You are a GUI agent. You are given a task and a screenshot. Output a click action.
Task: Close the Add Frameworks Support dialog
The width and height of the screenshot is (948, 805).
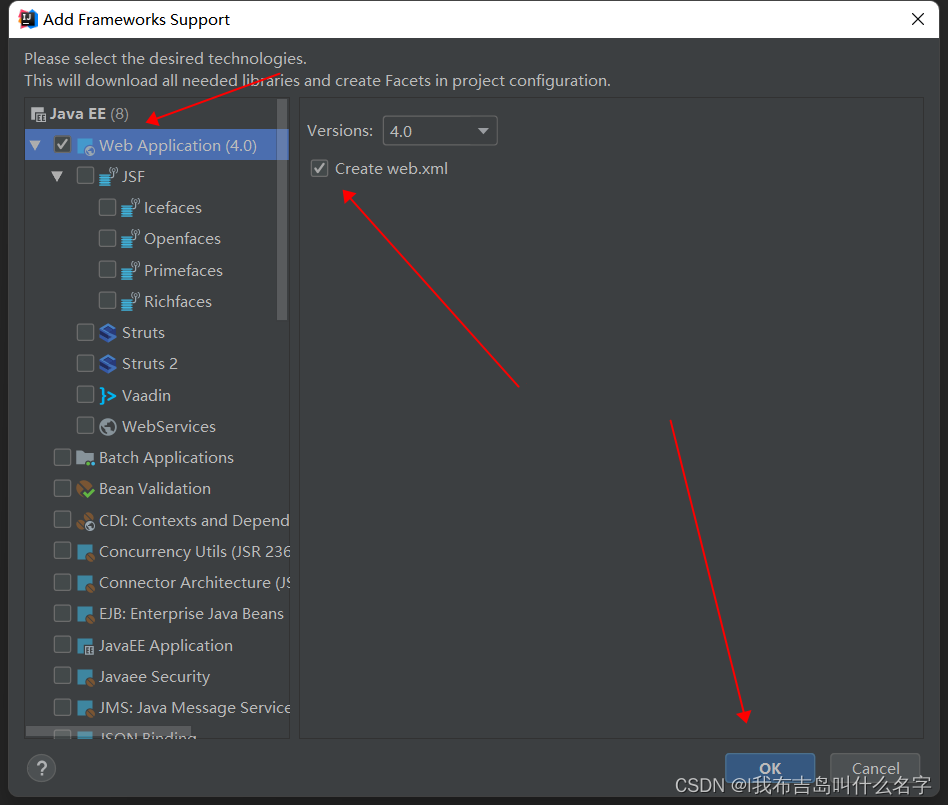[918, 19]
